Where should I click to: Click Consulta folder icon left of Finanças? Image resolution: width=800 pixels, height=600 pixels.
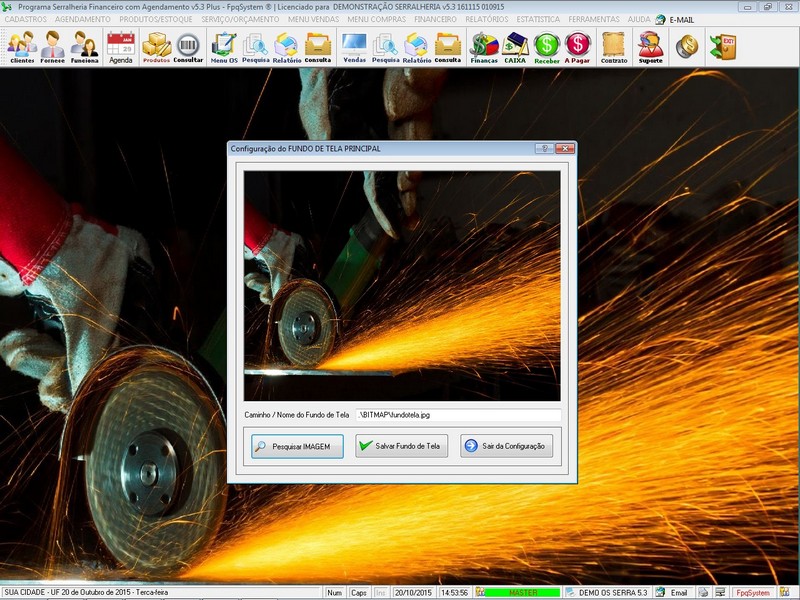pyautogui.click(x=448, y=47)
